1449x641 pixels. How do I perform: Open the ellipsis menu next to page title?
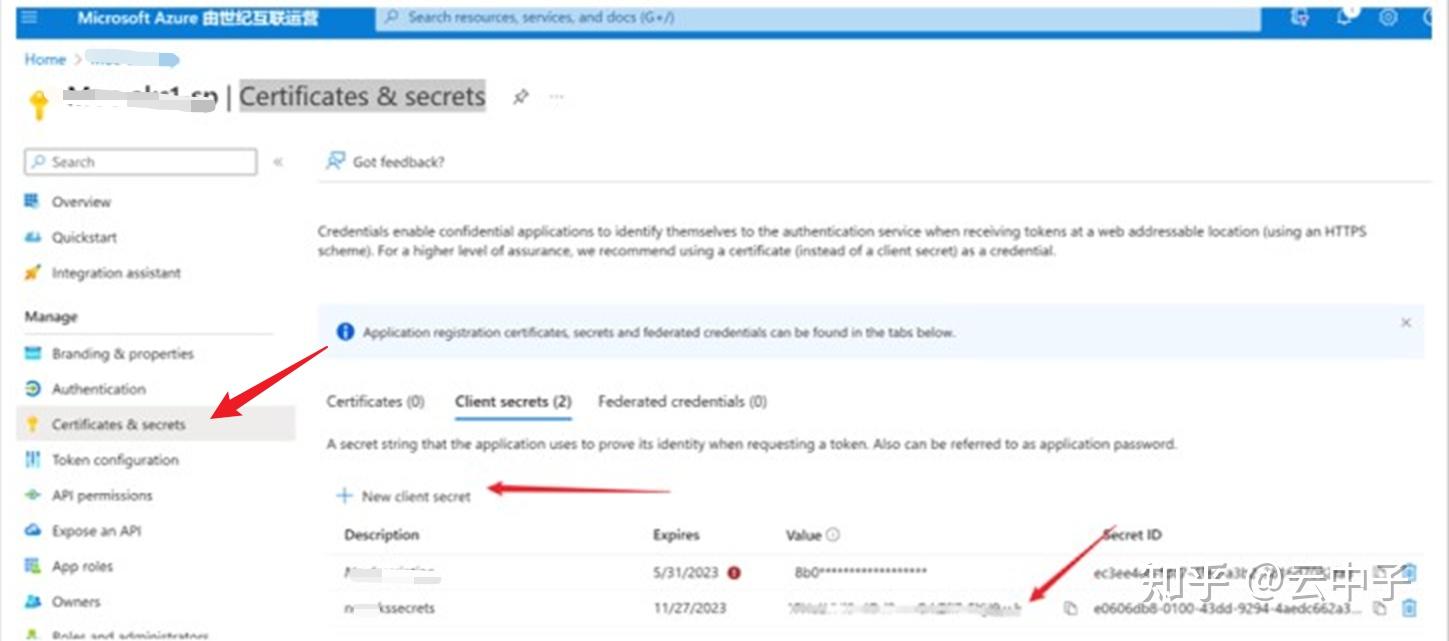[556, 97]
